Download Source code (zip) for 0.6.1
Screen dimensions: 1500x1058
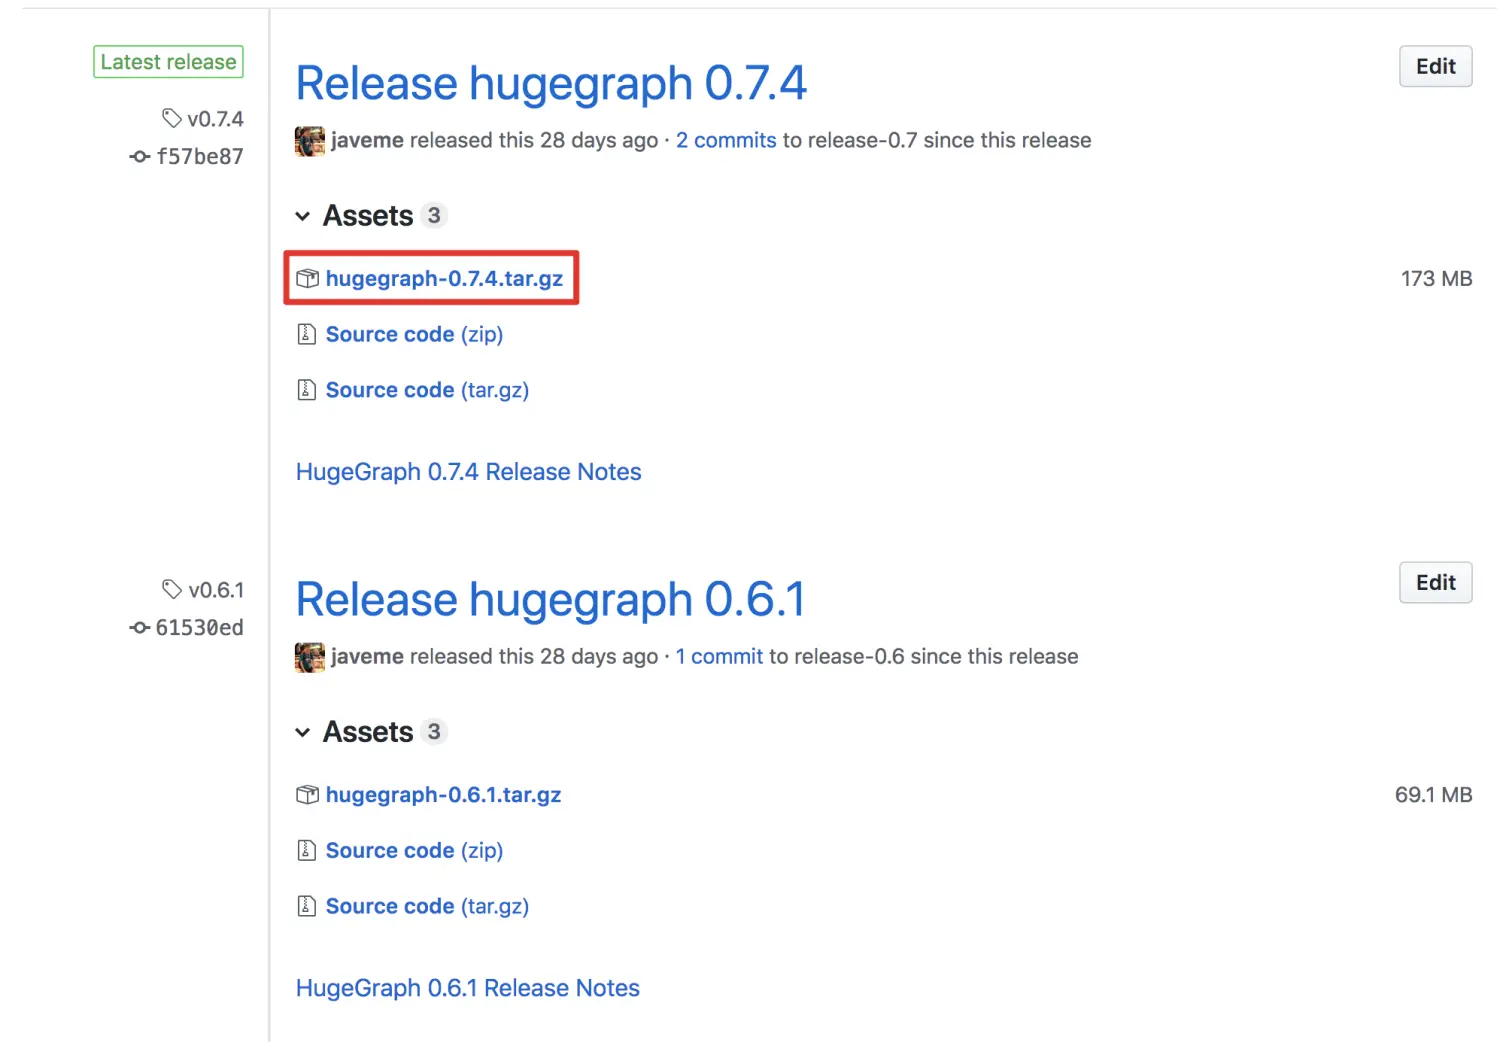[x=414, y=851]
